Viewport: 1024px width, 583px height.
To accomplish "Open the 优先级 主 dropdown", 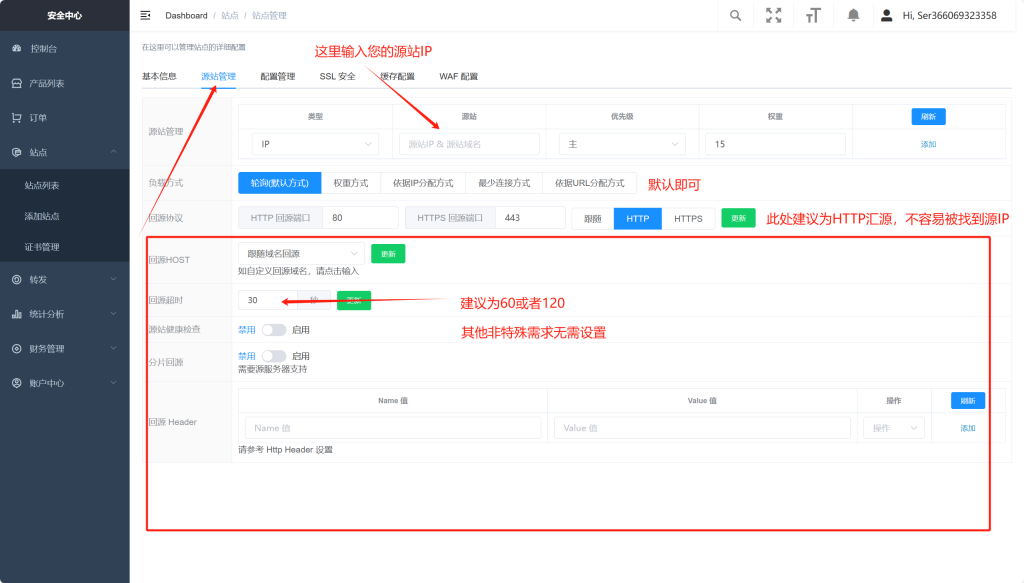I will pos(621,144).
